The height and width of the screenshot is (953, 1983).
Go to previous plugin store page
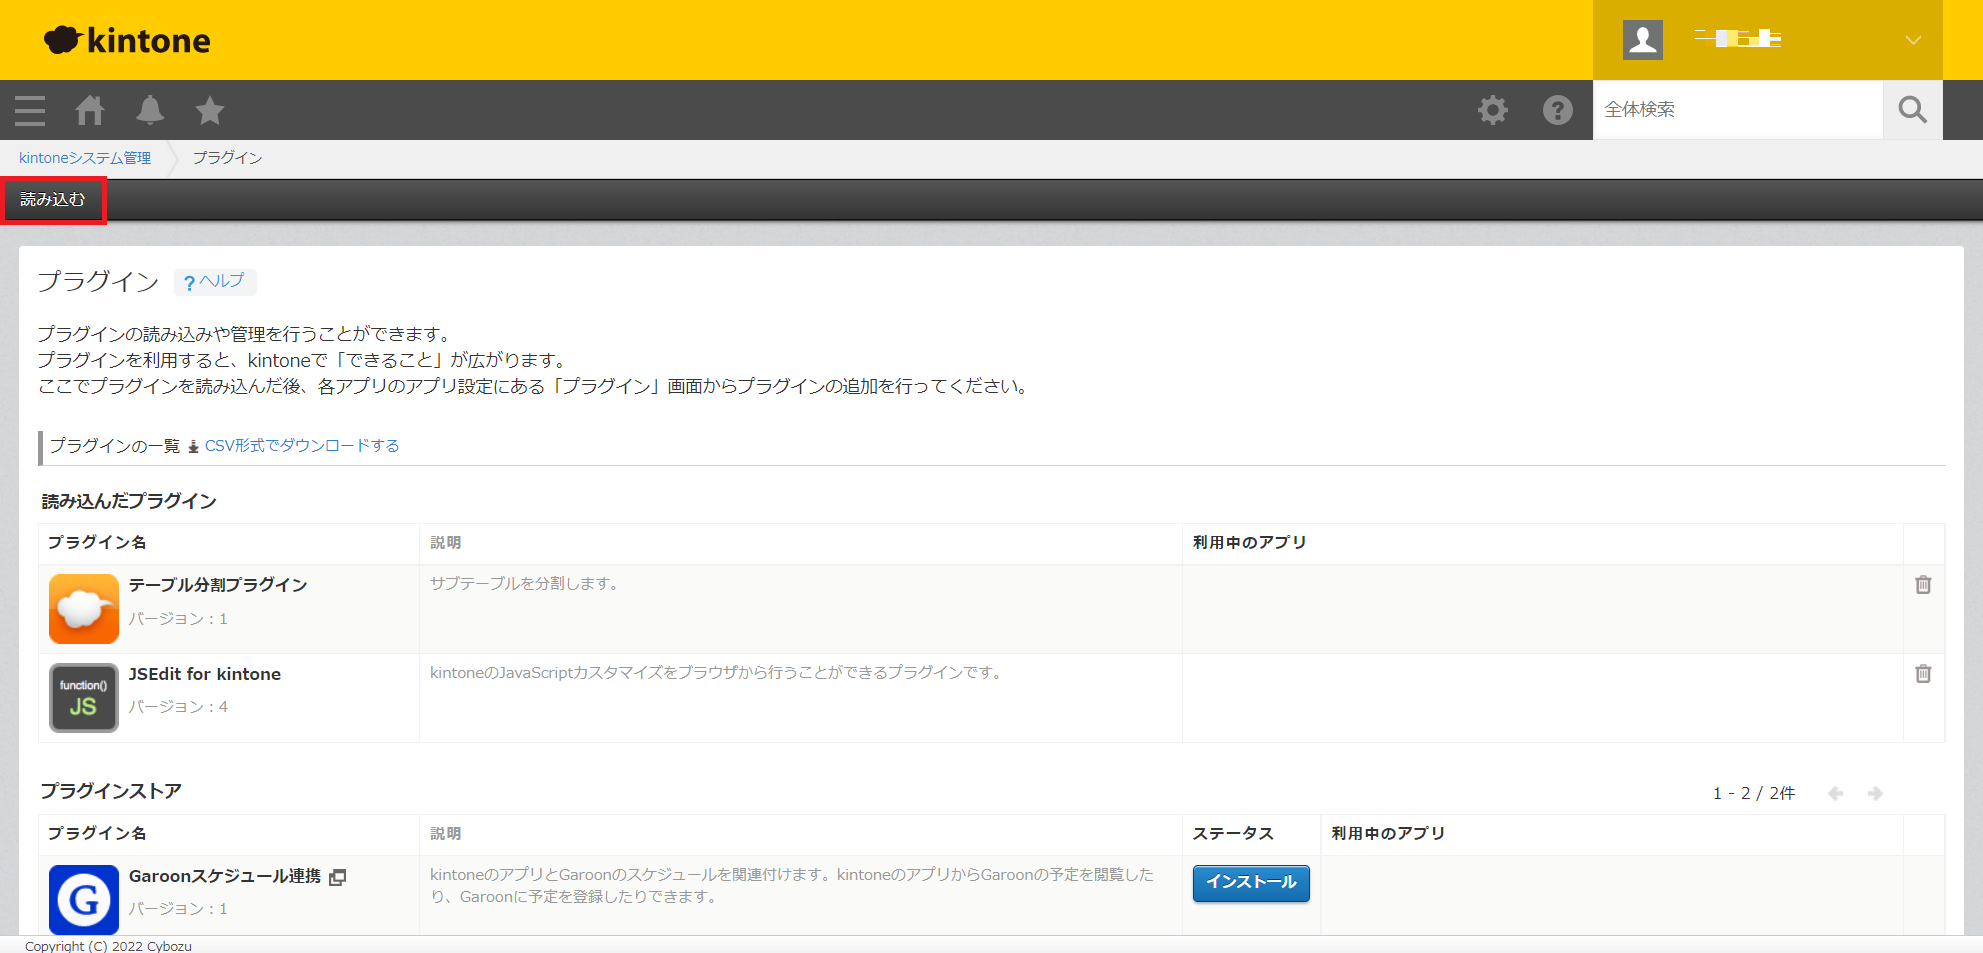pyautogui.click(x=1835, y=793)
